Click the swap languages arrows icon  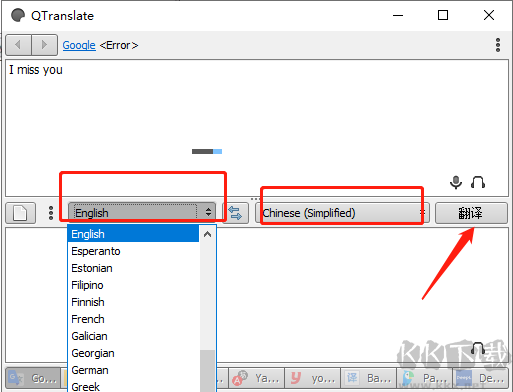point(235,213)
